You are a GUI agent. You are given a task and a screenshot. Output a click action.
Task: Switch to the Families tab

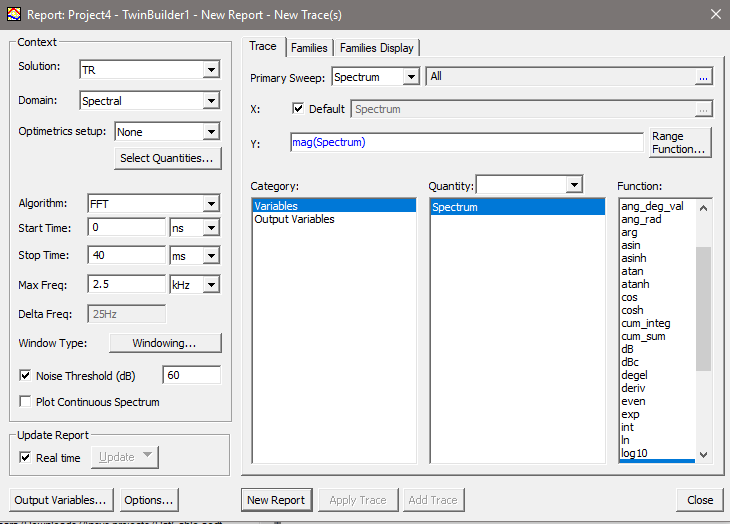pos(309,48)
